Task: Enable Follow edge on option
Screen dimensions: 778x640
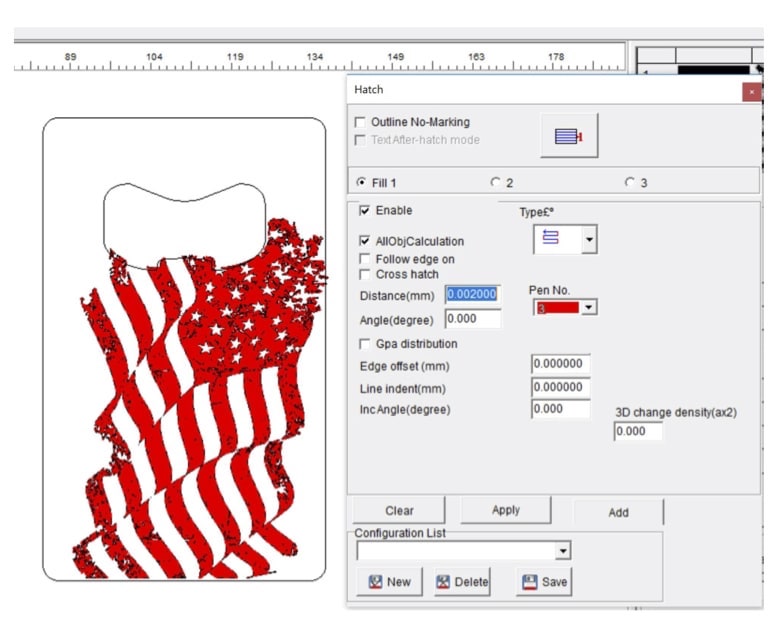Action: tap(365, 259)
